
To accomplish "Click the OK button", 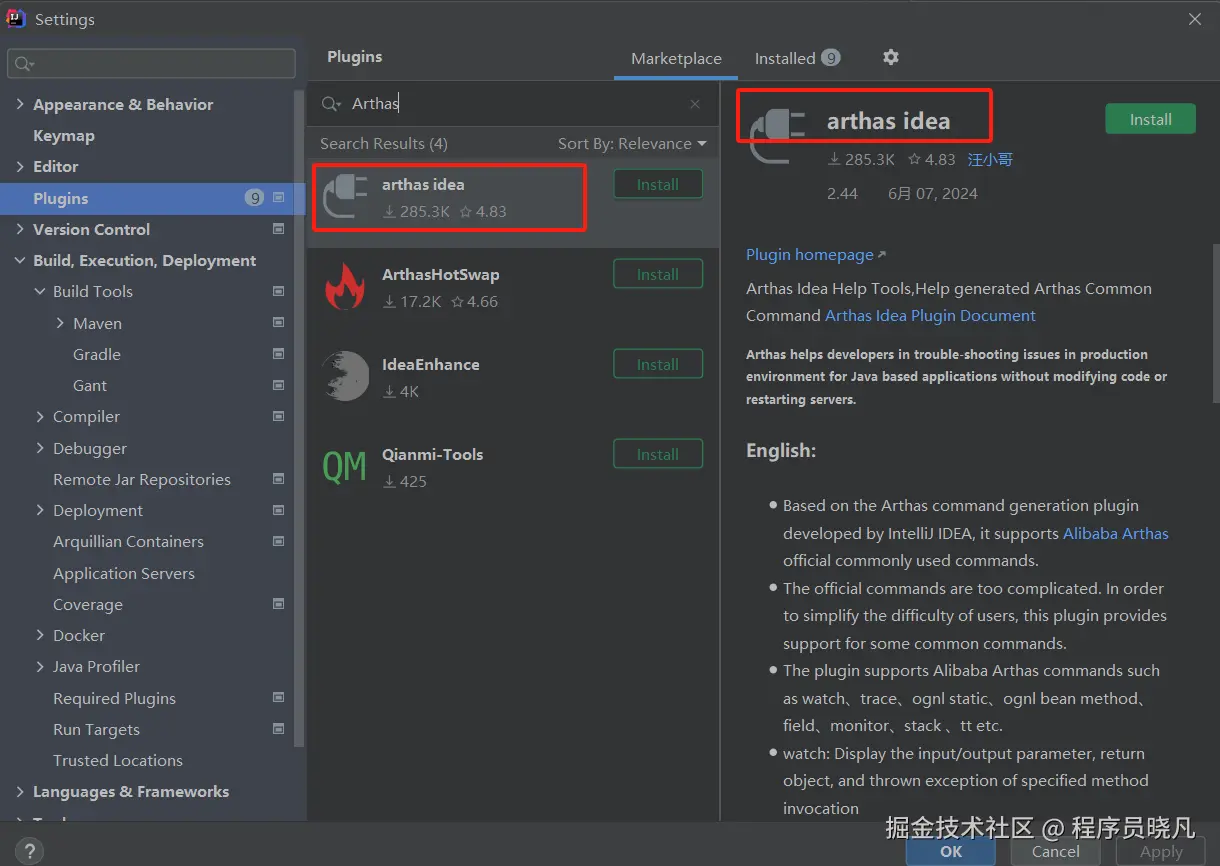I will 951,851.
